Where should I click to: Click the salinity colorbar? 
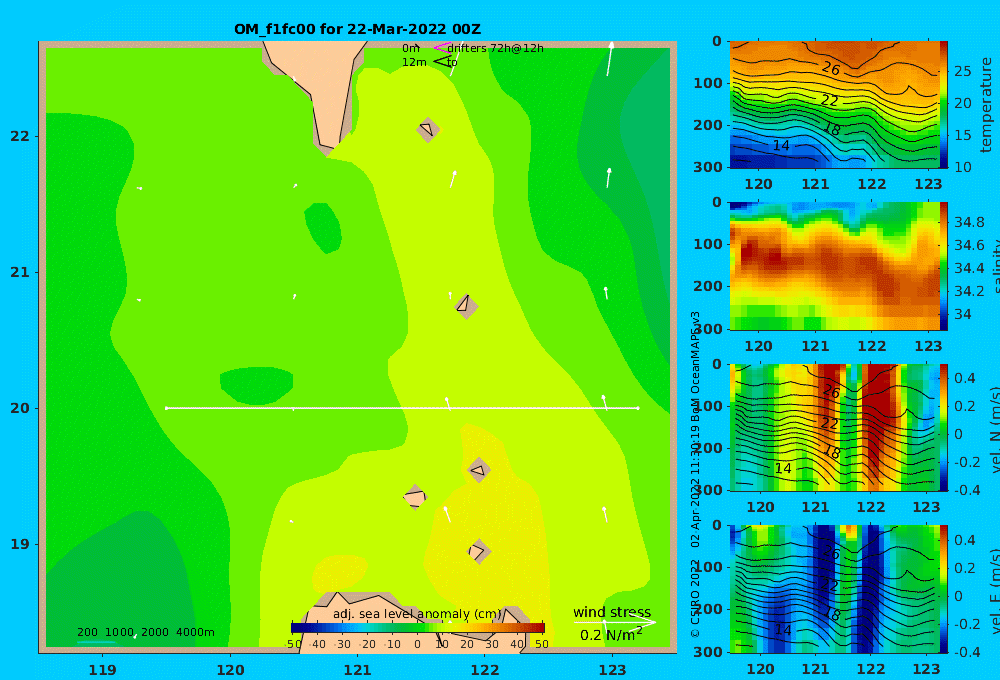click(944, 266)
